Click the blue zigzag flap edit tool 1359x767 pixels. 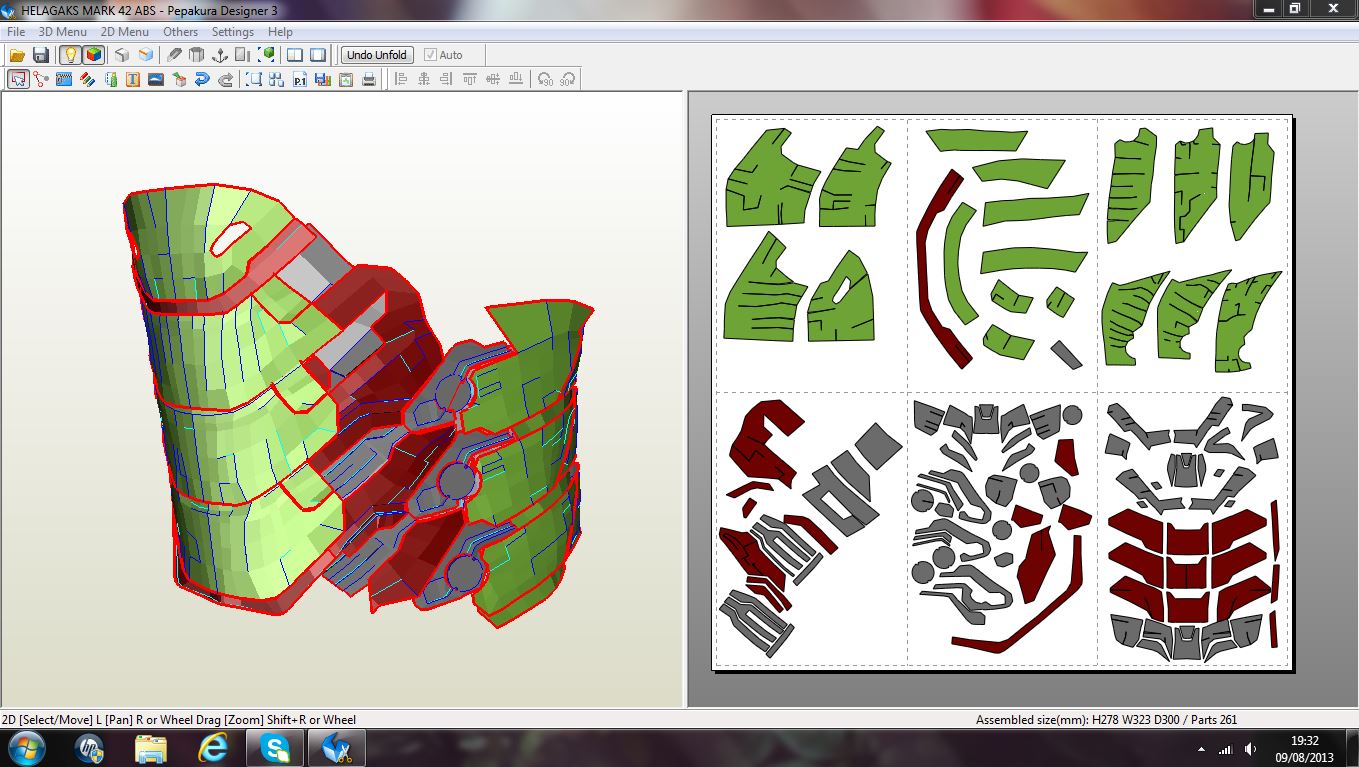point(64,79)
